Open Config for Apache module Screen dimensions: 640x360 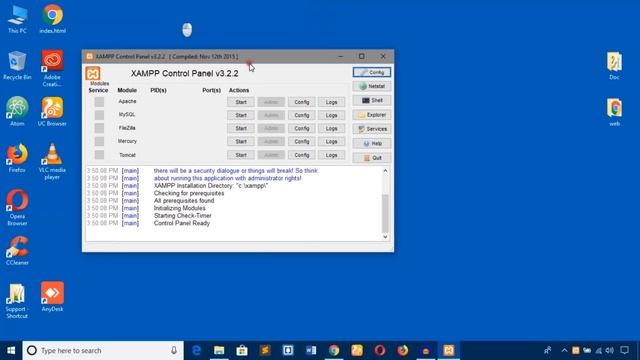click(x=302, y=102)
